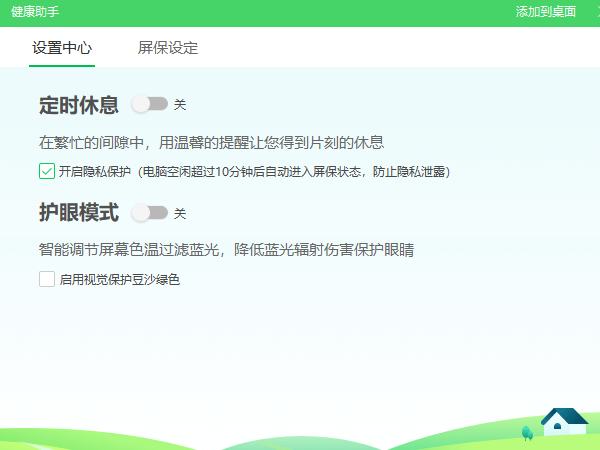Click 添加到桌面 link in title bar

click(546, 12)
